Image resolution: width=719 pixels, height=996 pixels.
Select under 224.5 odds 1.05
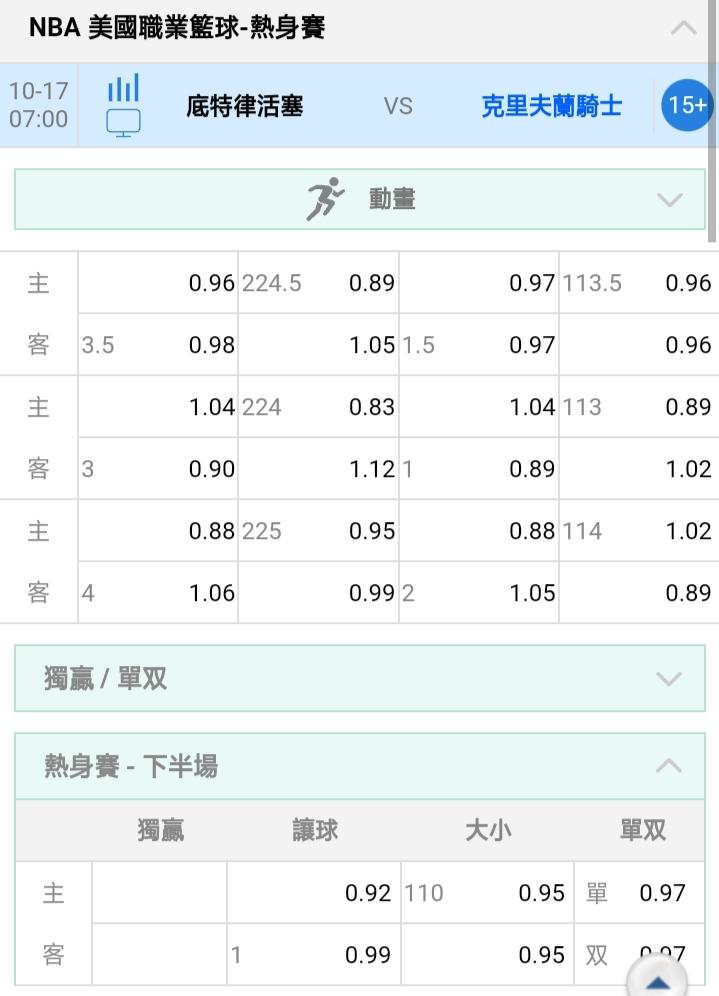click(x=319, y=344)
